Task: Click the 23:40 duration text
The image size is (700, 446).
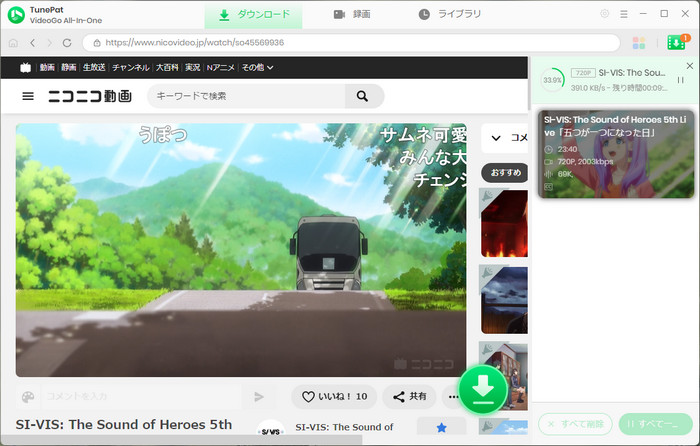Action: pyautogui.click(x=567, y=150)
